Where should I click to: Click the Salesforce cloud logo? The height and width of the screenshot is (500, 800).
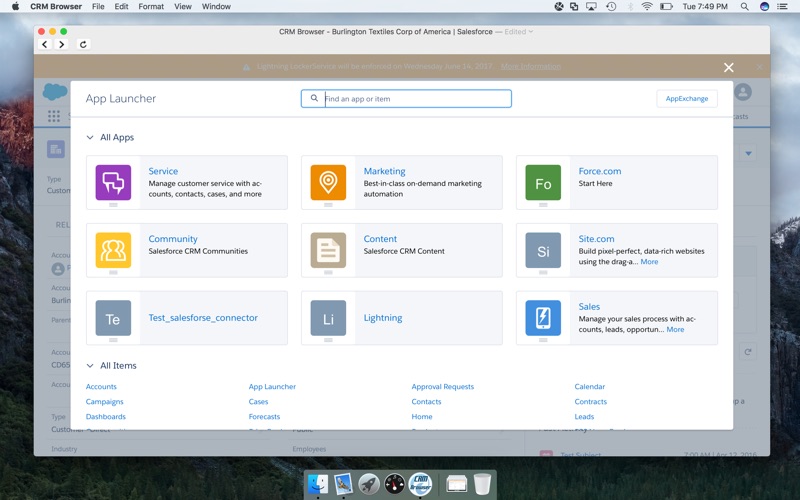(55, 92)
